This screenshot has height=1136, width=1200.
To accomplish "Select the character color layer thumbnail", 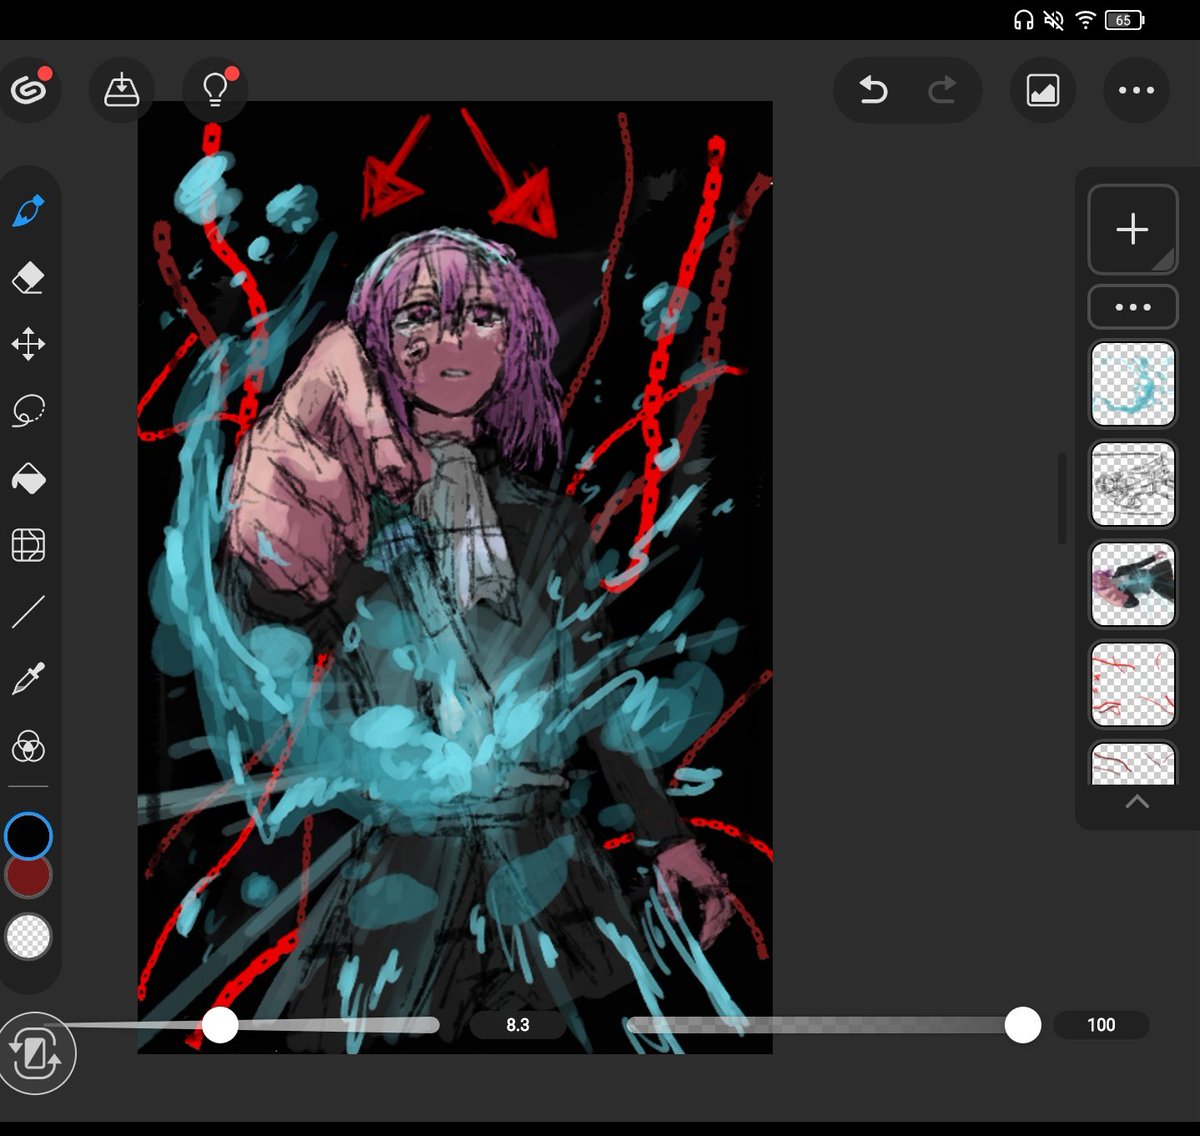I will tap(1133, 585).
